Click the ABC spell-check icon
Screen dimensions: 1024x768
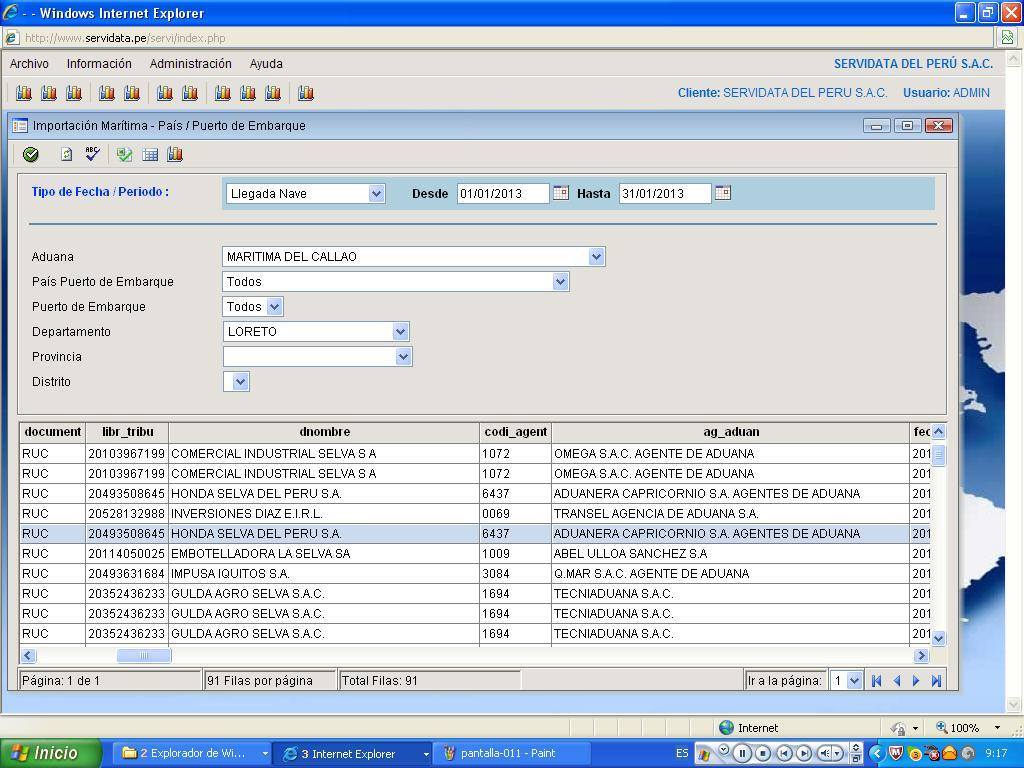pyautogui.click(x=92, y=154)
